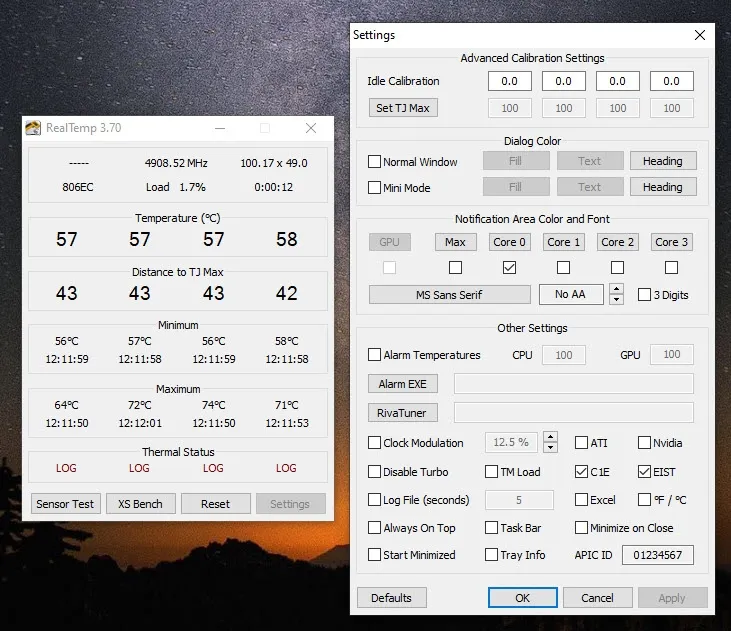Disable the EIST checkbox
Screen dimensions: 731x631
(x=645, y=472)
